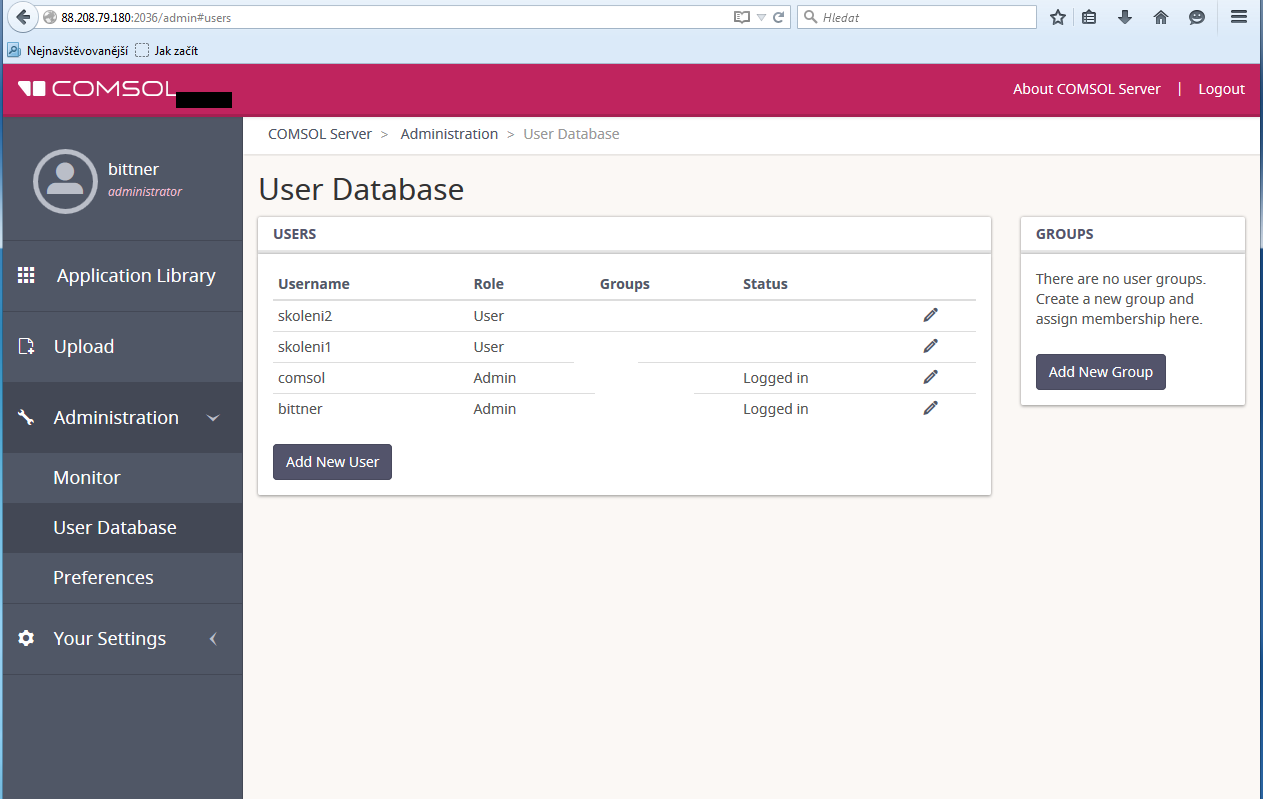Click the Nejnavštěvovanější bookmark
Viewport: 1263px width, 799px height.
[x=67, y=50]
